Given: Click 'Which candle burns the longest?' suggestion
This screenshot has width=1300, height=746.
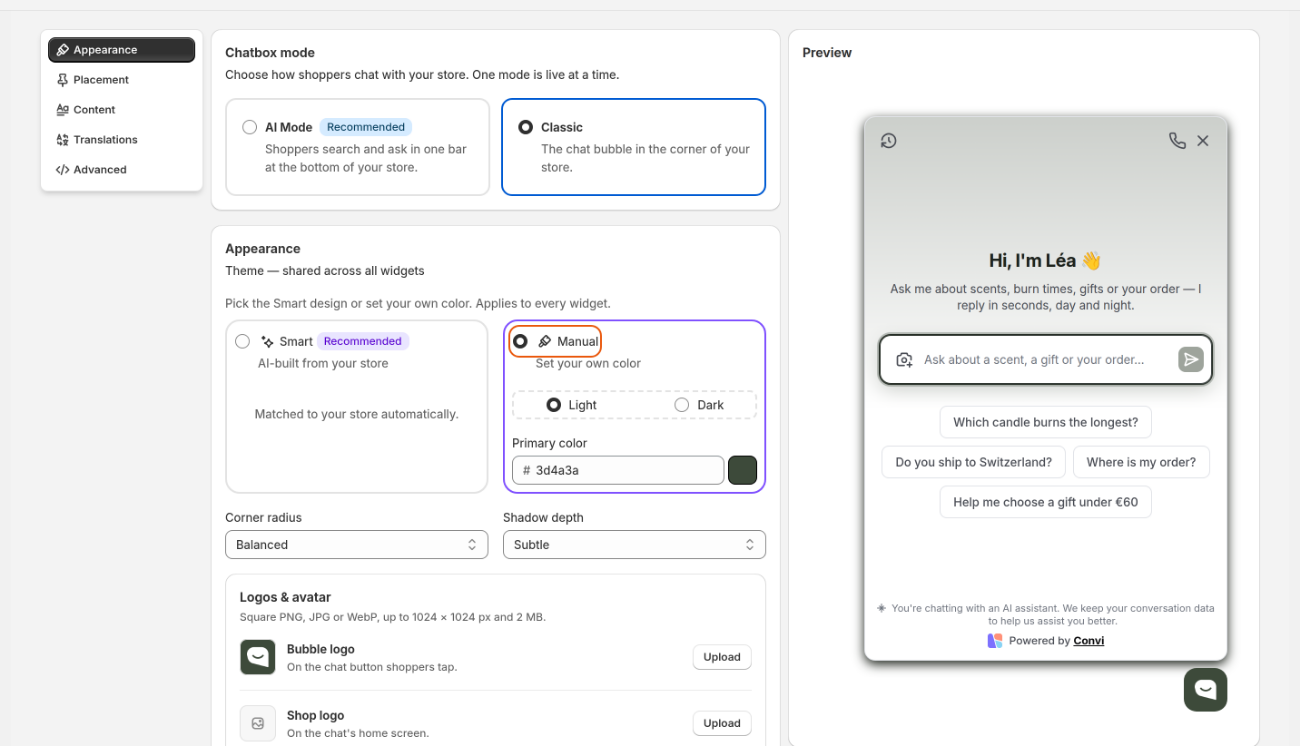Looking at the screenshot, I should [1046, 422].
